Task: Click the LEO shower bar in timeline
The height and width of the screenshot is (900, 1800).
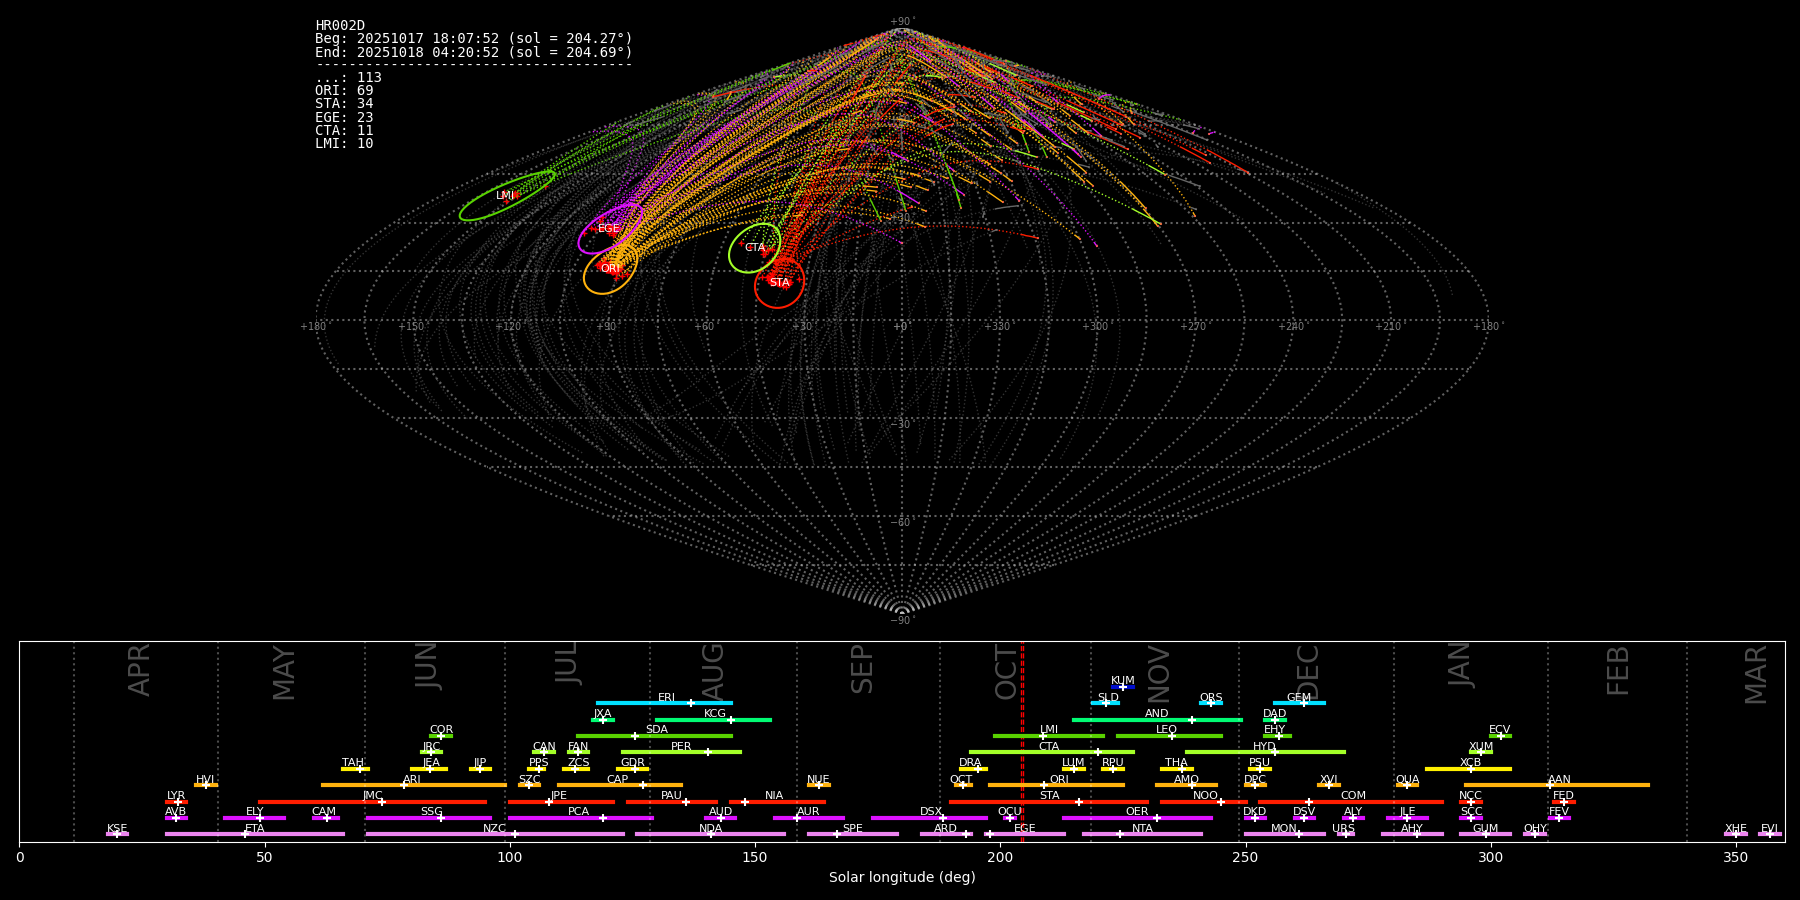Action: click(1169, 736)
